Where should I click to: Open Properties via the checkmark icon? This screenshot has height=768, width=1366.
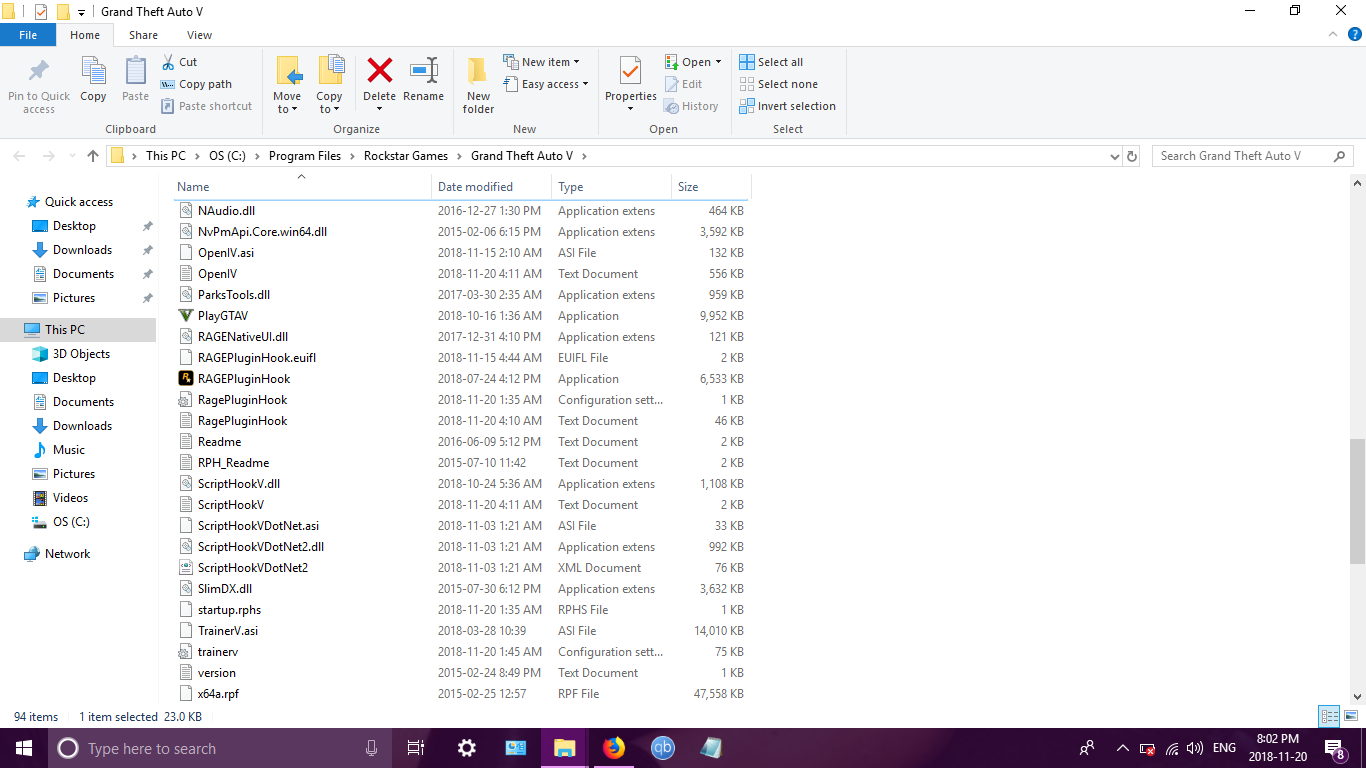pyautogui.click(x=630, y=71)
